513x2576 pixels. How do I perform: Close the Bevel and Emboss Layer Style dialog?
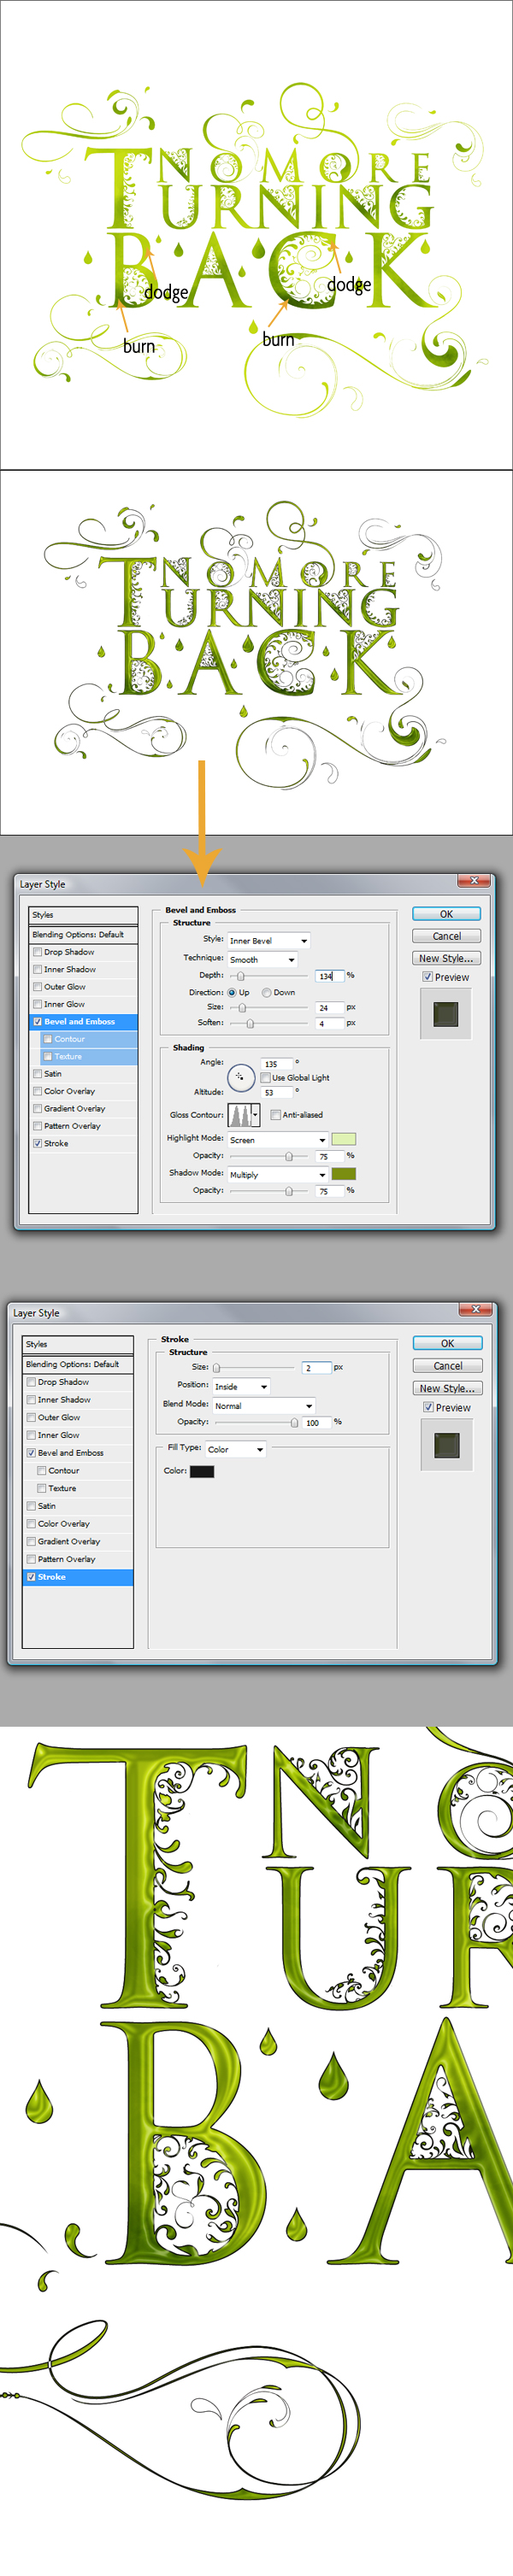pyautogui.click(x=474, y=881)
